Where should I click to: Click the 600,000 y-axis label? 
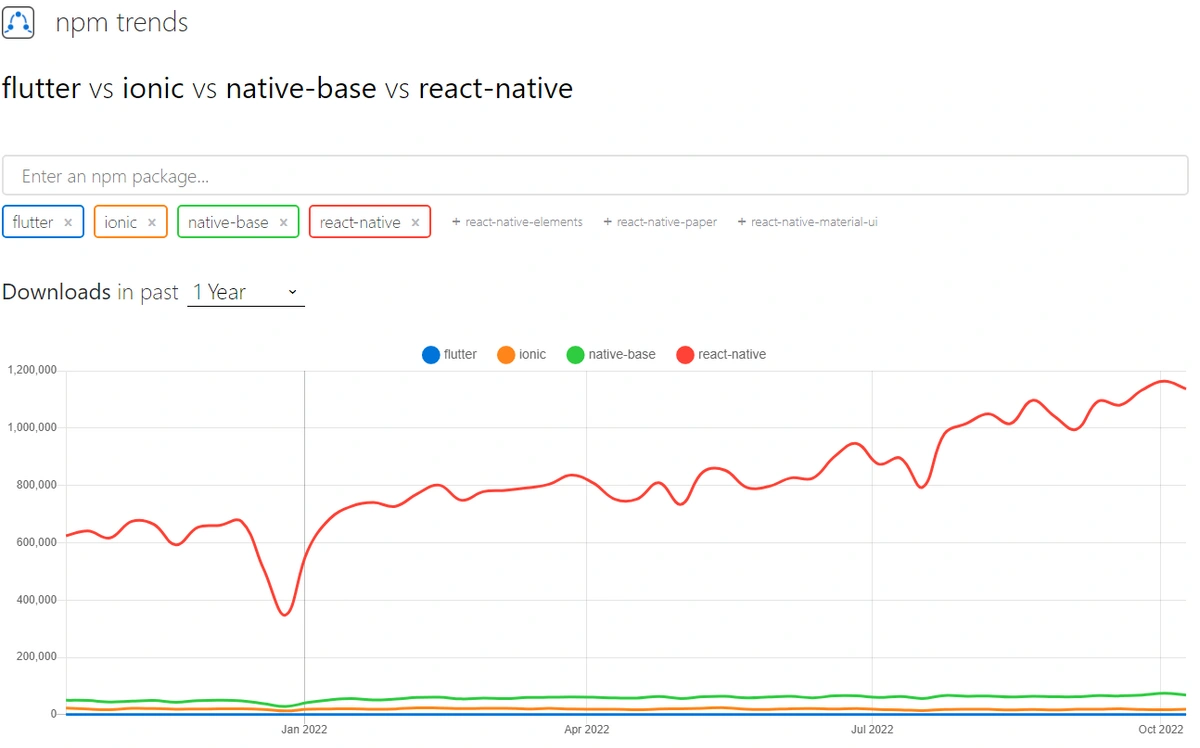(36, 542)
